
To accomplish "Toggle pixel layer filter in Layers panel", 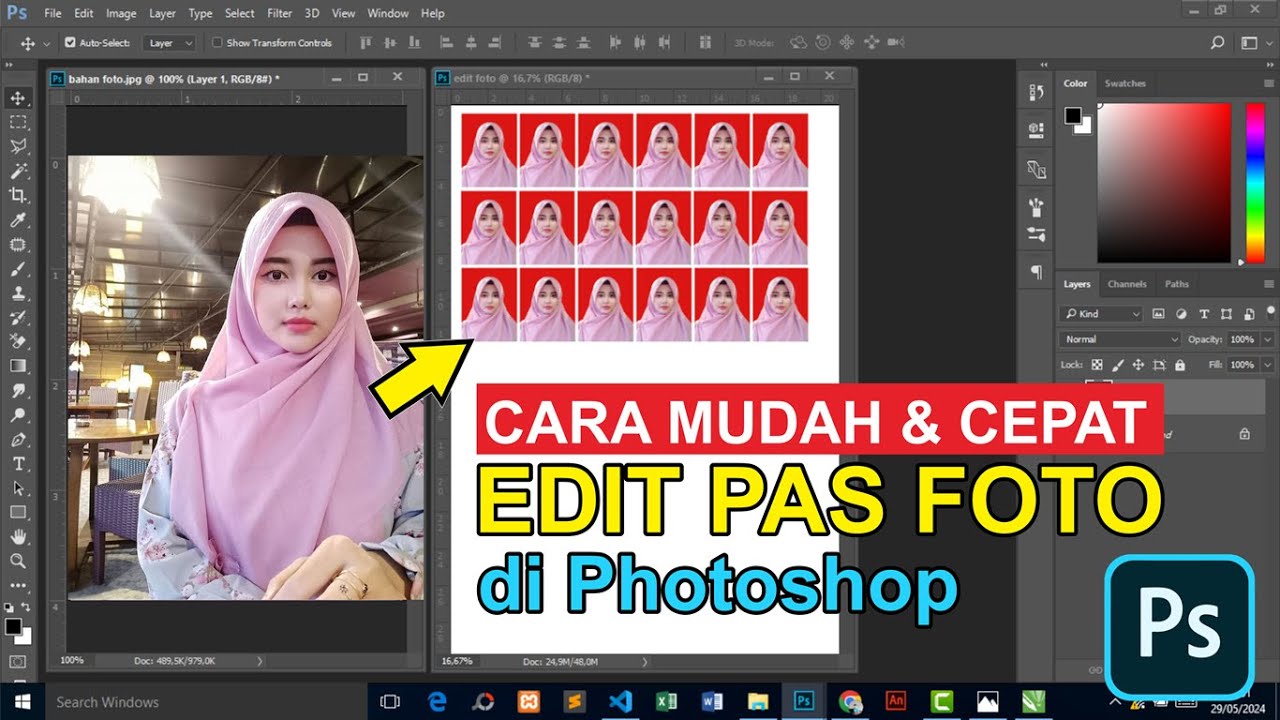I will [x=1159, y=313].
